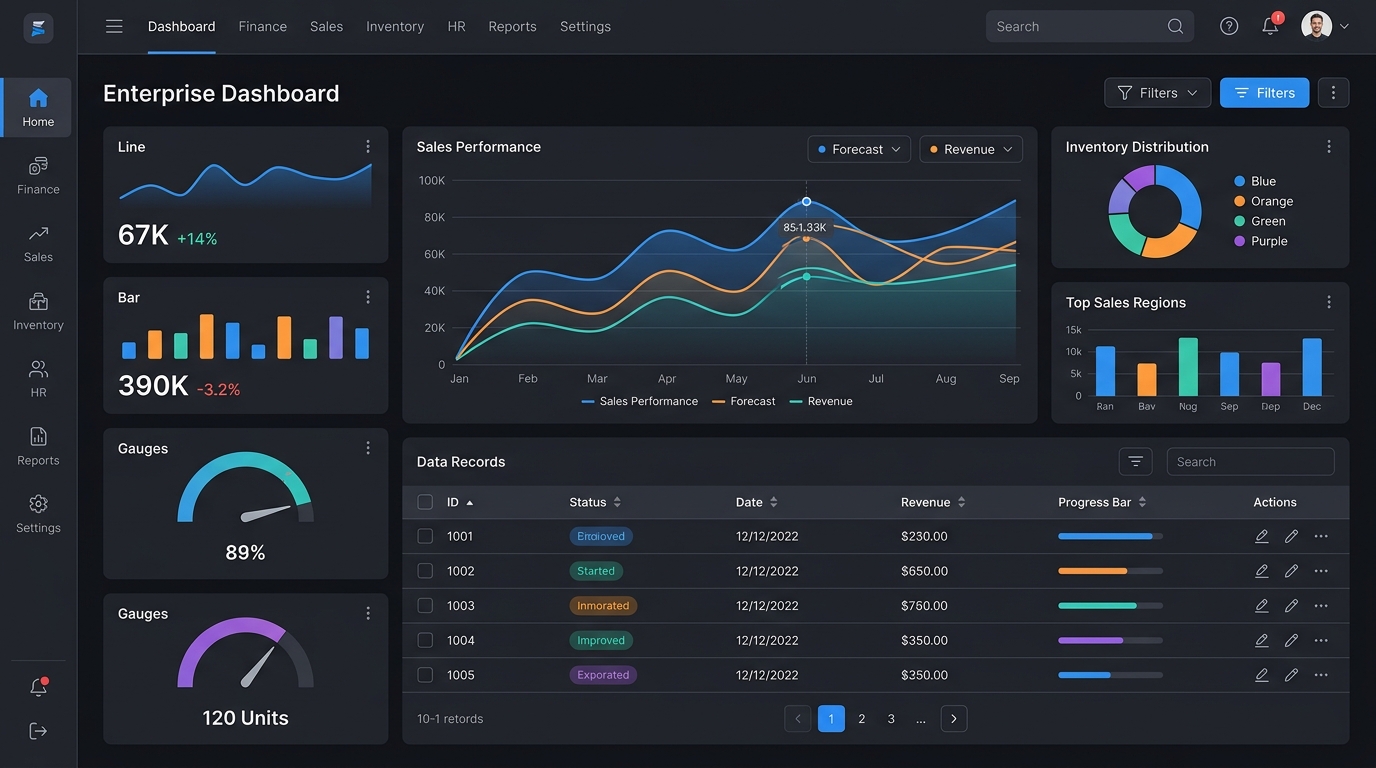Viewport: 1376px width, 768px height.
Task: Open Finance in the sidebar
Action: 38,175
